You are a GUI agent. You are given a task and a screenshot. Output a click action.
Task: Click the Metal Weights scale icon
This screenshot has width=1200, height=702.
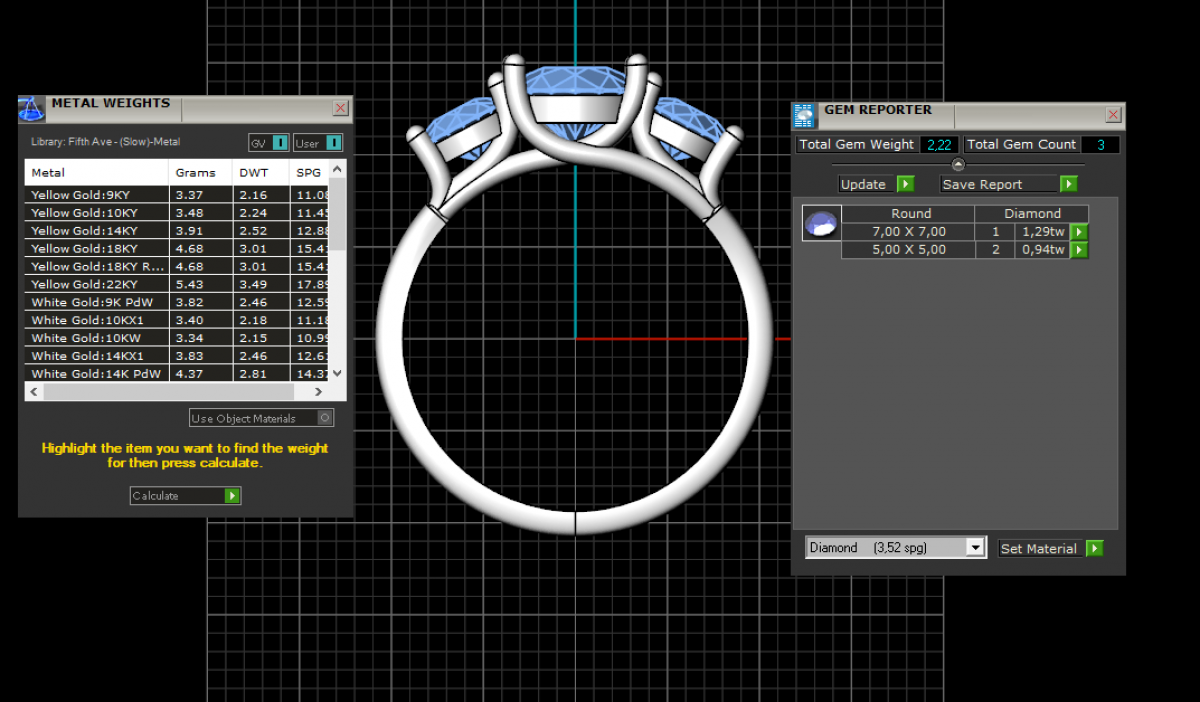pyautogui.click(x=32, y=108)
